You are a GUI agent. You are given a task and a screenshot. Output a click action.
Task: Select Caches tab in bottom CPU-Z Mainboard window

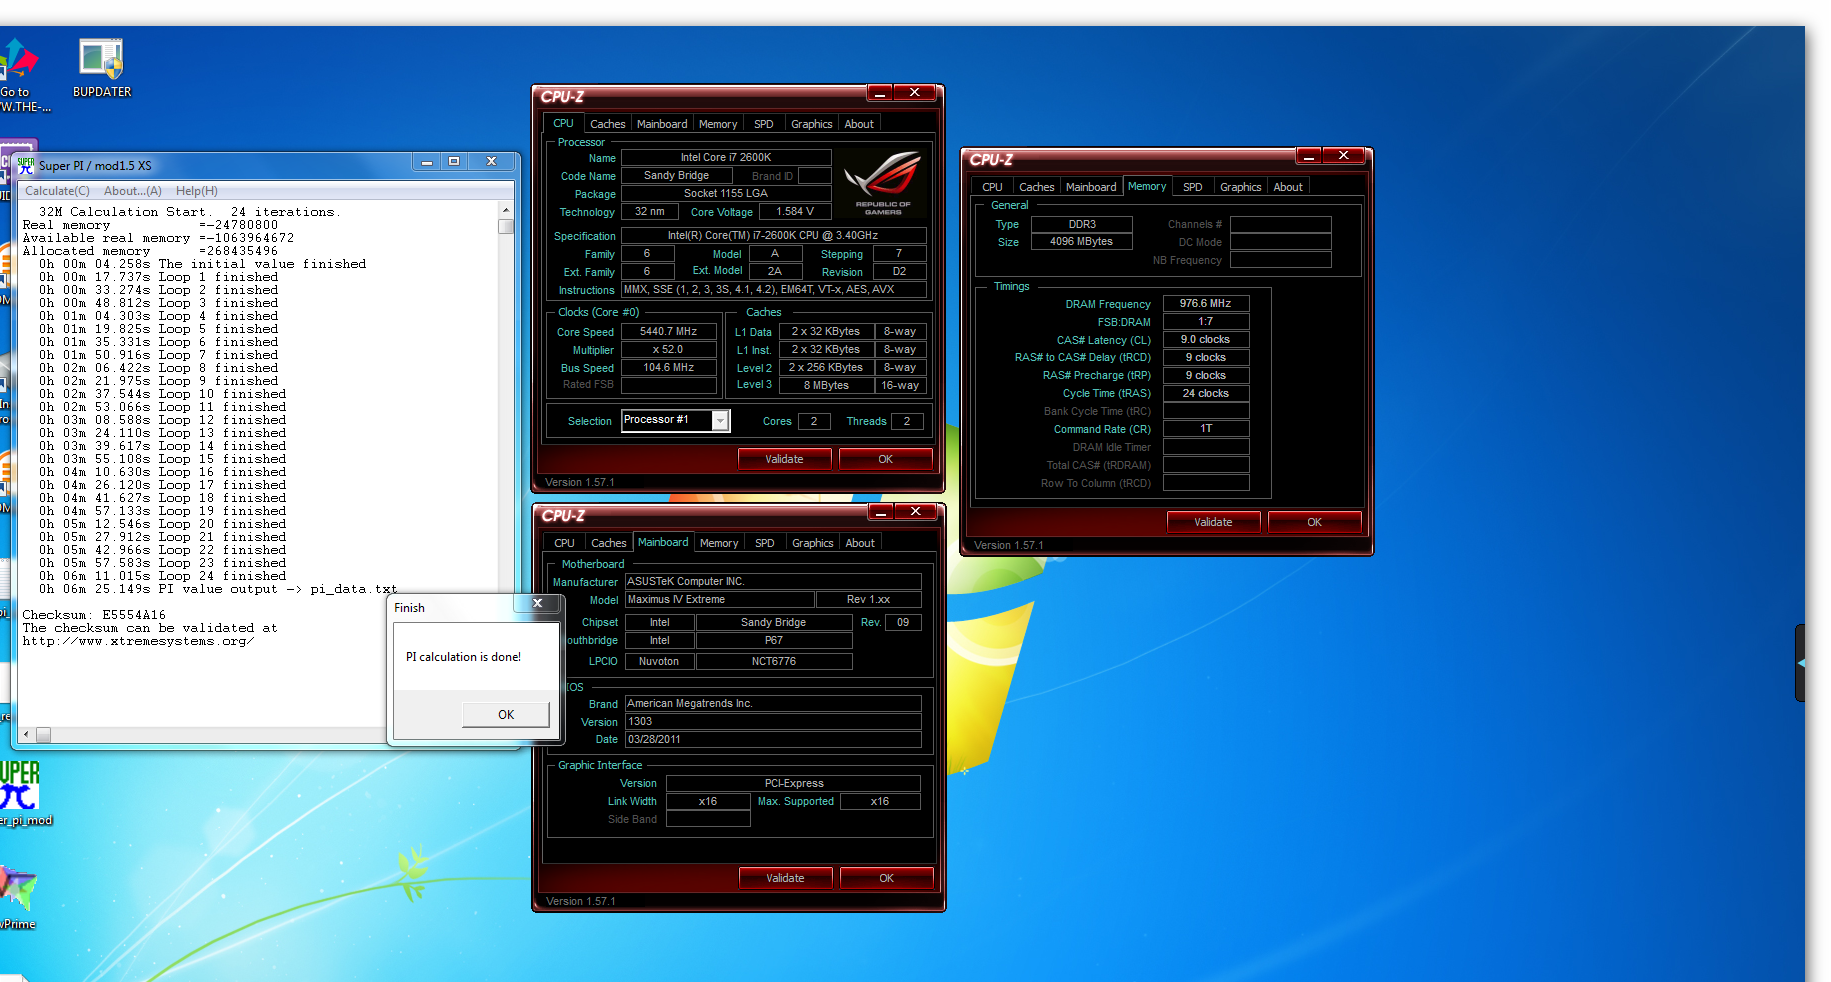[608, 543]
